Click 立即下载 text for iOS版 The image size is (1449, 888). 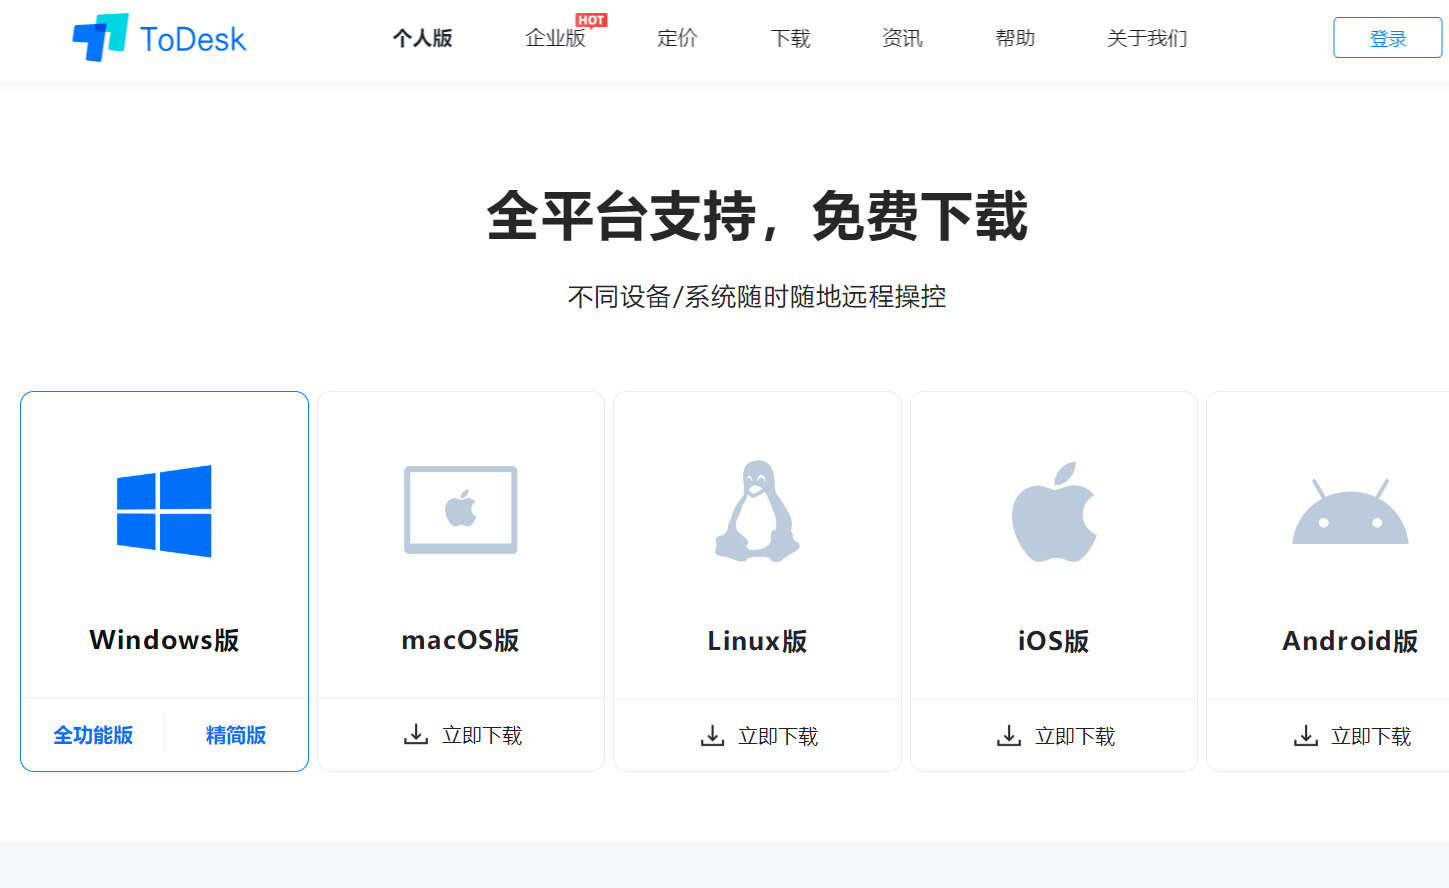tap(1075, 736)
